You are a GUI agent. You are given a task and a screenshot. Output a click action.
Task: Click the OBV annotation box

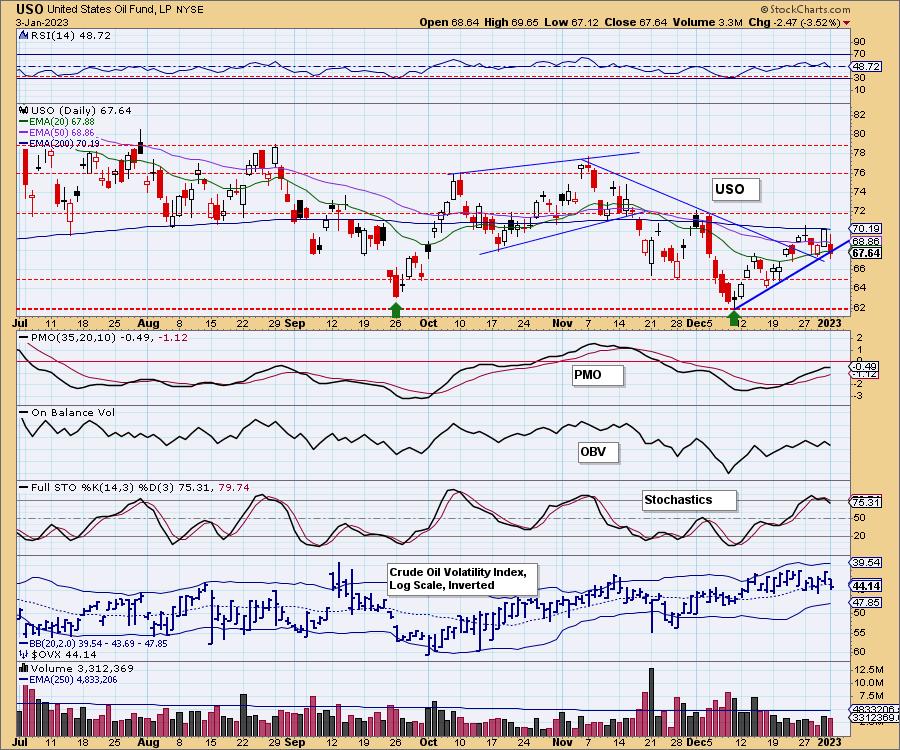click(x=598, y=452)
